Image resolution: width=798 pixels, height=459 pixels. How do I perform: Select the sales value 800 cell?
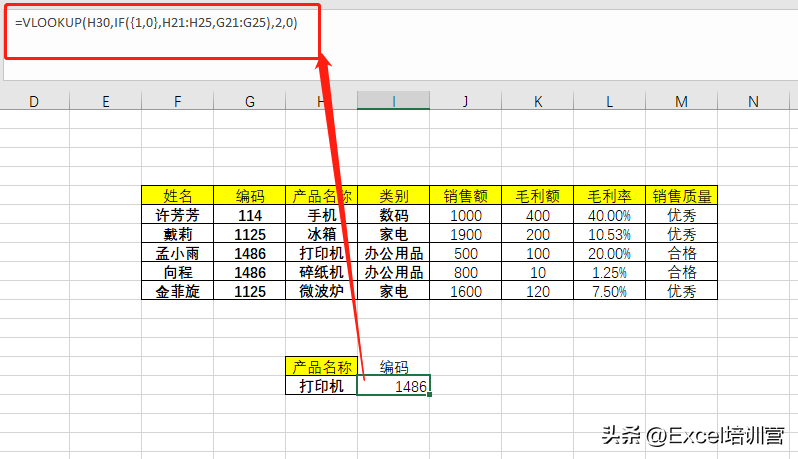coord(466,272)
